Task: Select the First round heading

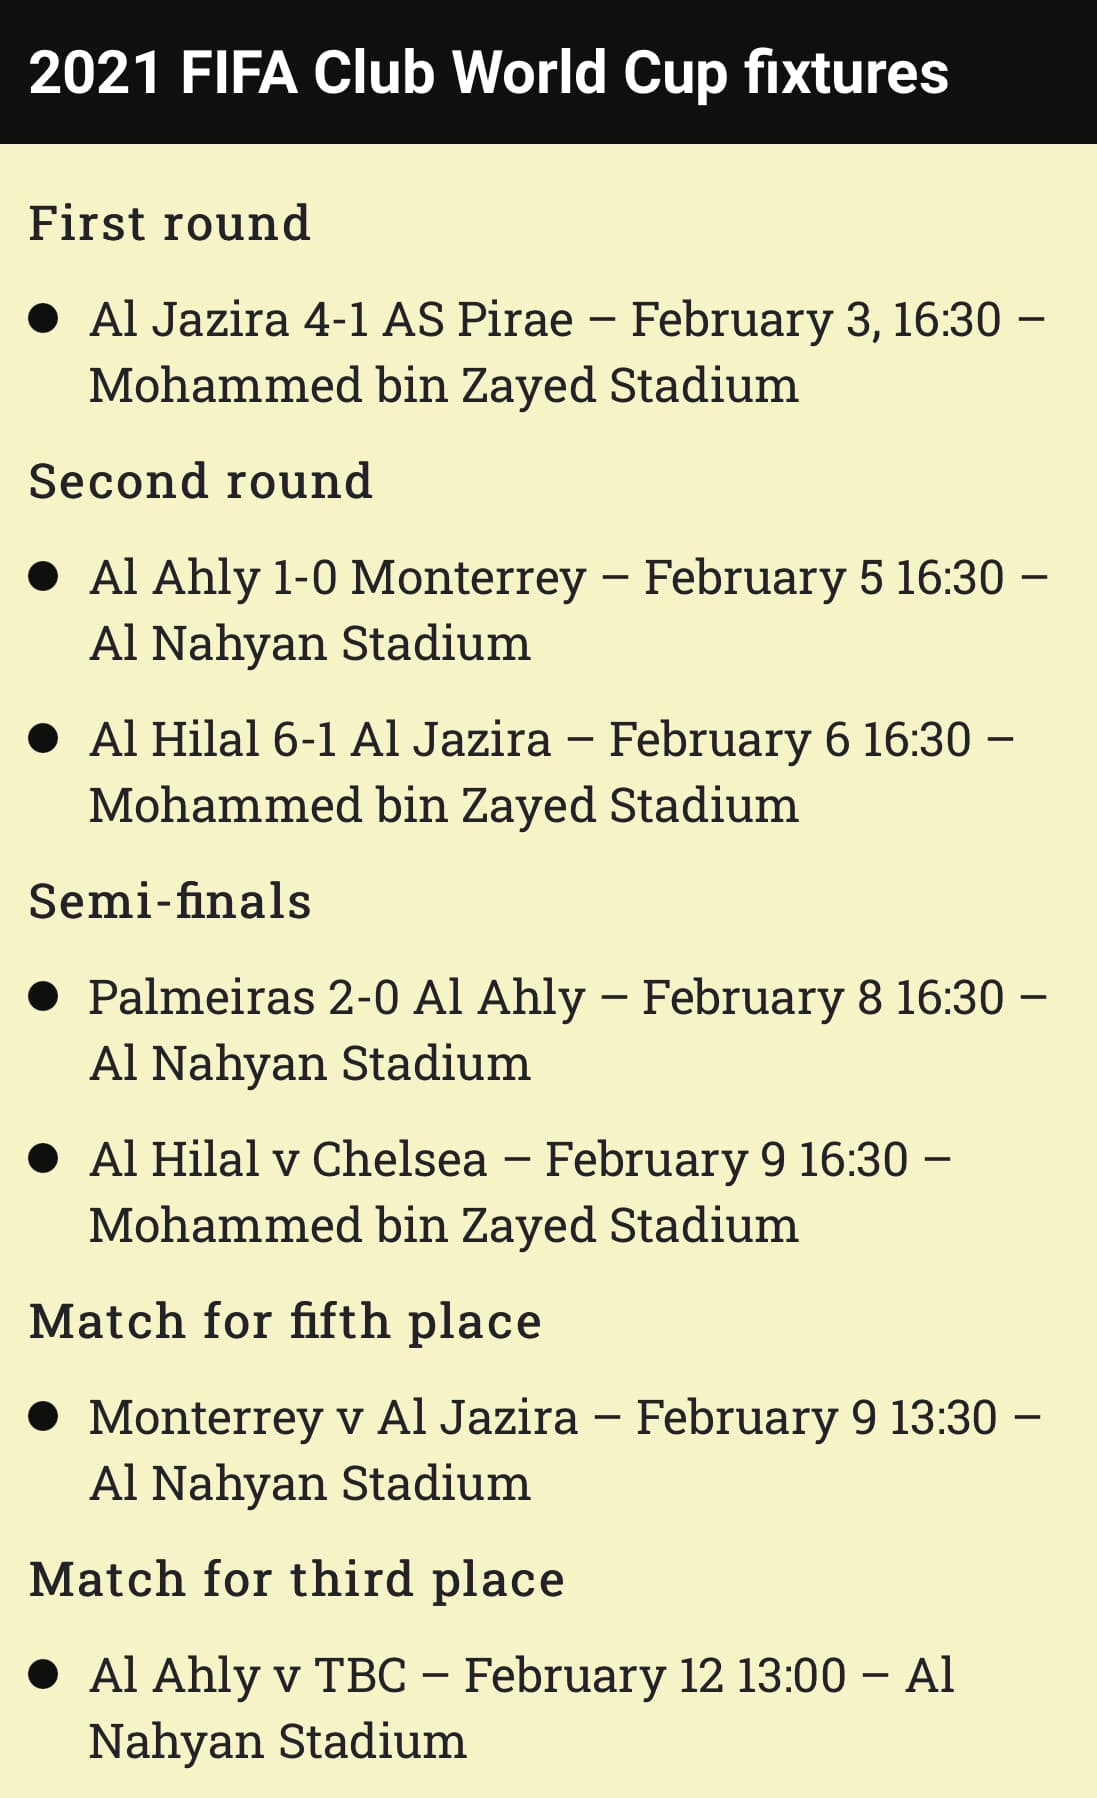Action: point(169,223)
